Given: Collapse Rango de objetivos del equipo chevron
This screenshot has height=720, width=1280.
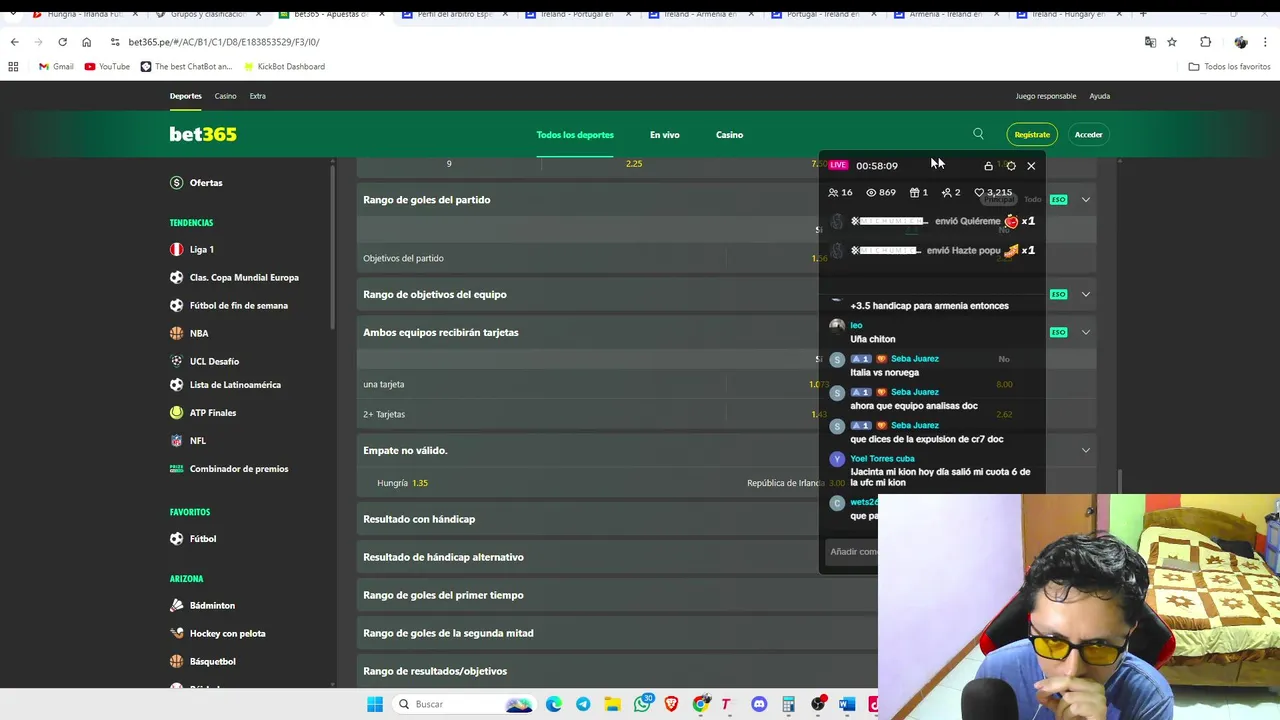Looking at the screenshot, I should click(1085, 294).
